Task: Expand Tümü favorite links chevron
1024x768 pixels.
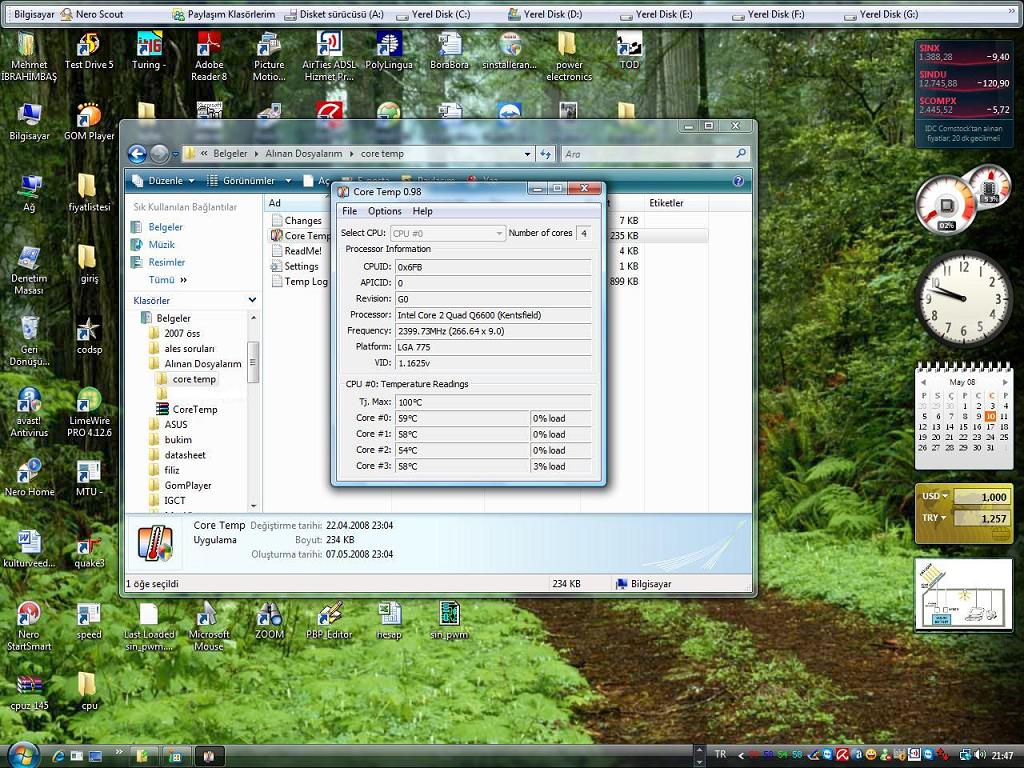Action: pyautogui.click(x=184, y=280)
